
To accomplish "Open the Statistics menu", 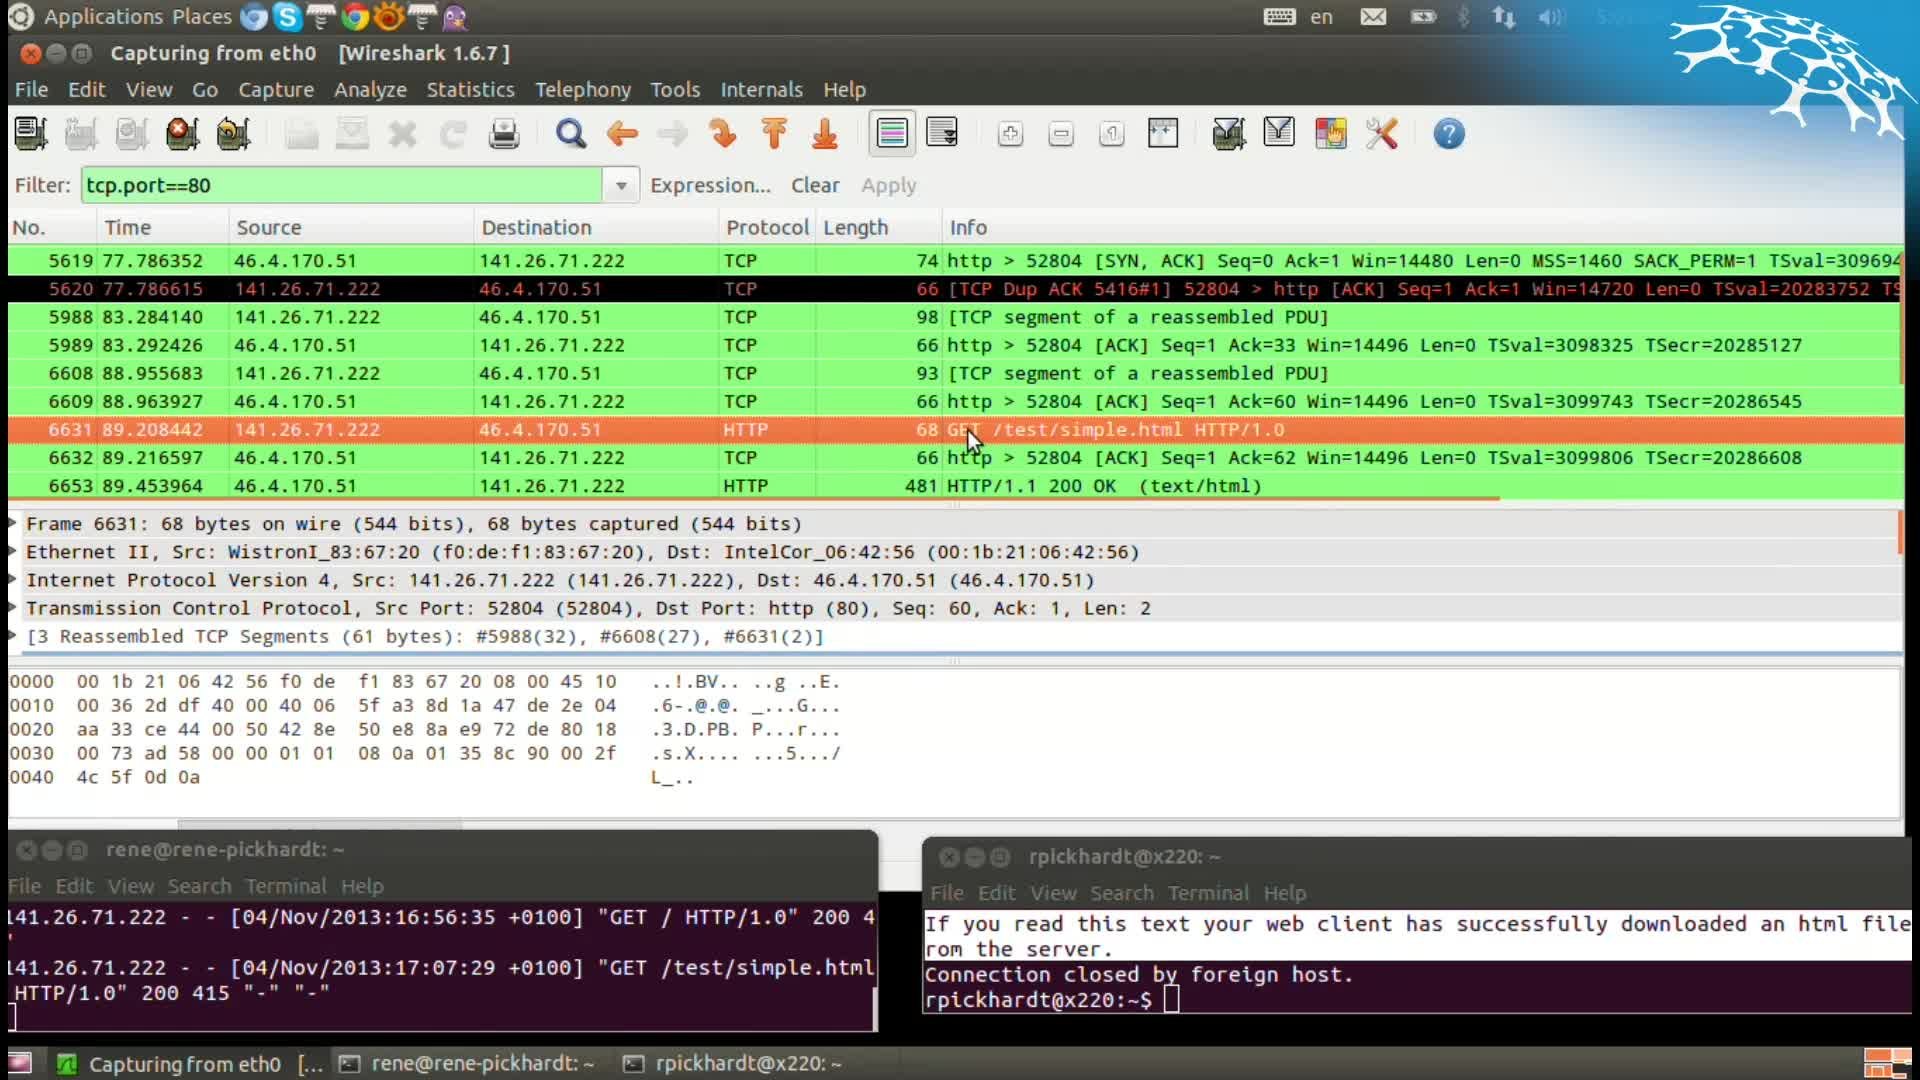I will pyautogui.click(x=470, y=89).
